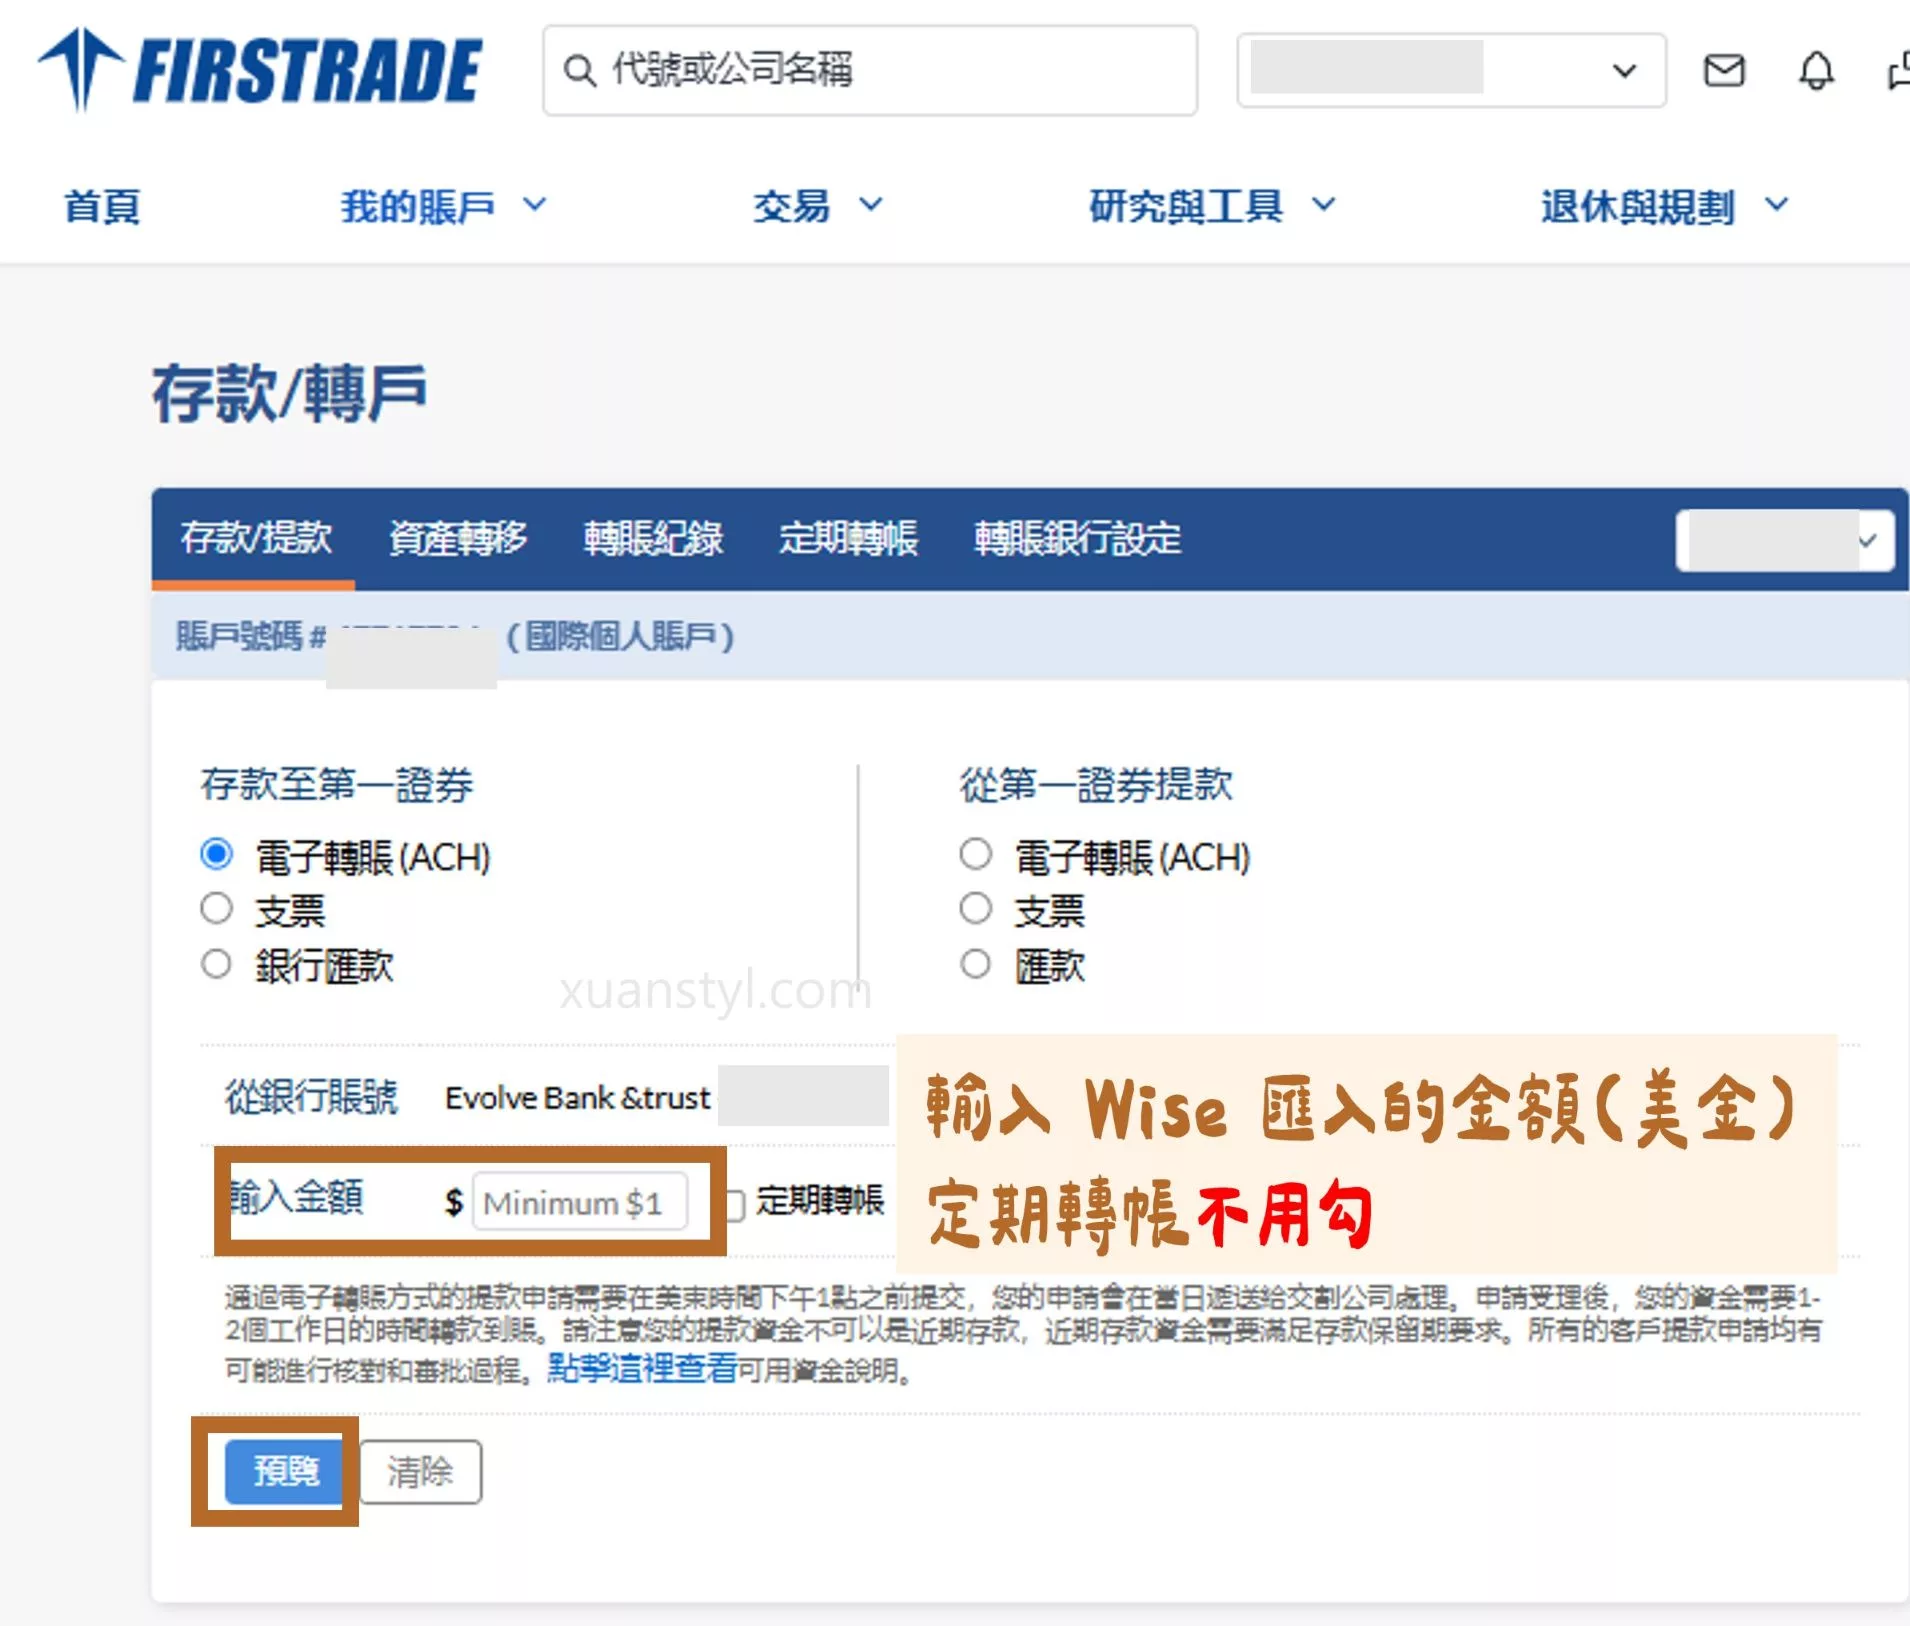Switch to the 資產轉移 tab
Image resolution: width=1910 pixels, height=1626 pixels.
click(457, 538)
